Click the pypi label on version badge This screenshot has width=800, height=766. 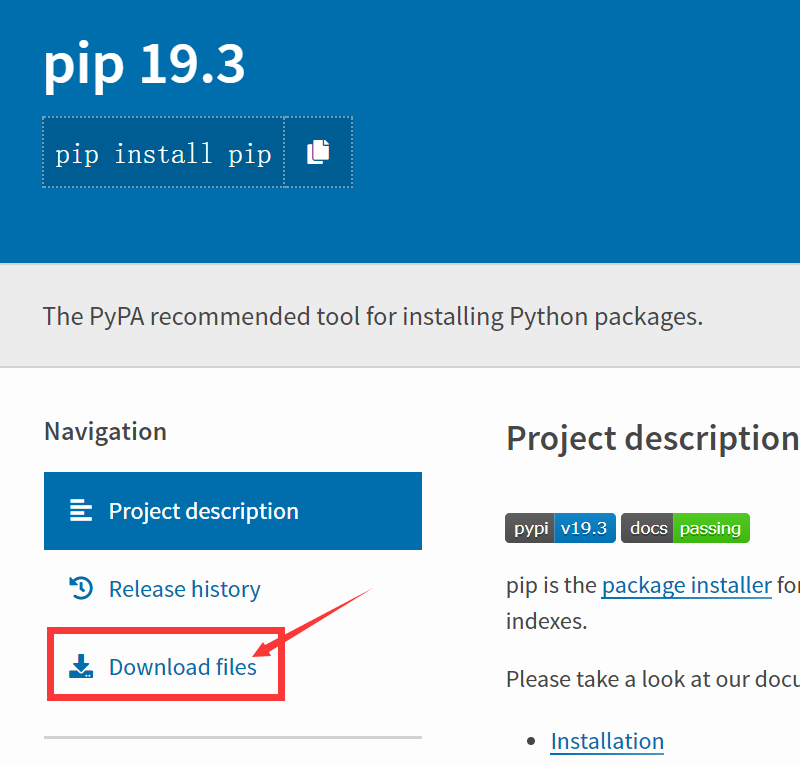pyautogui.click(x=531, y=528)
